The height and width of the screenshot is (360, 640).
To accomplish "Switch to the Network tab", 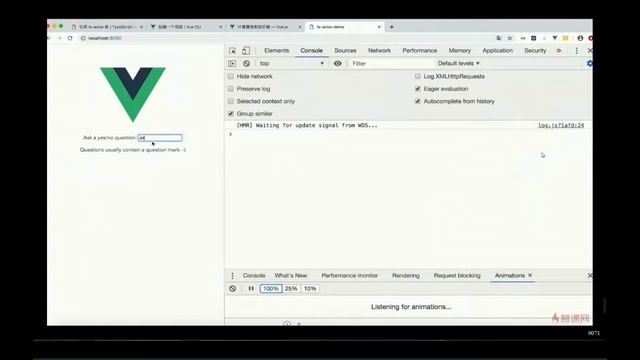I will tap(379, 51).
